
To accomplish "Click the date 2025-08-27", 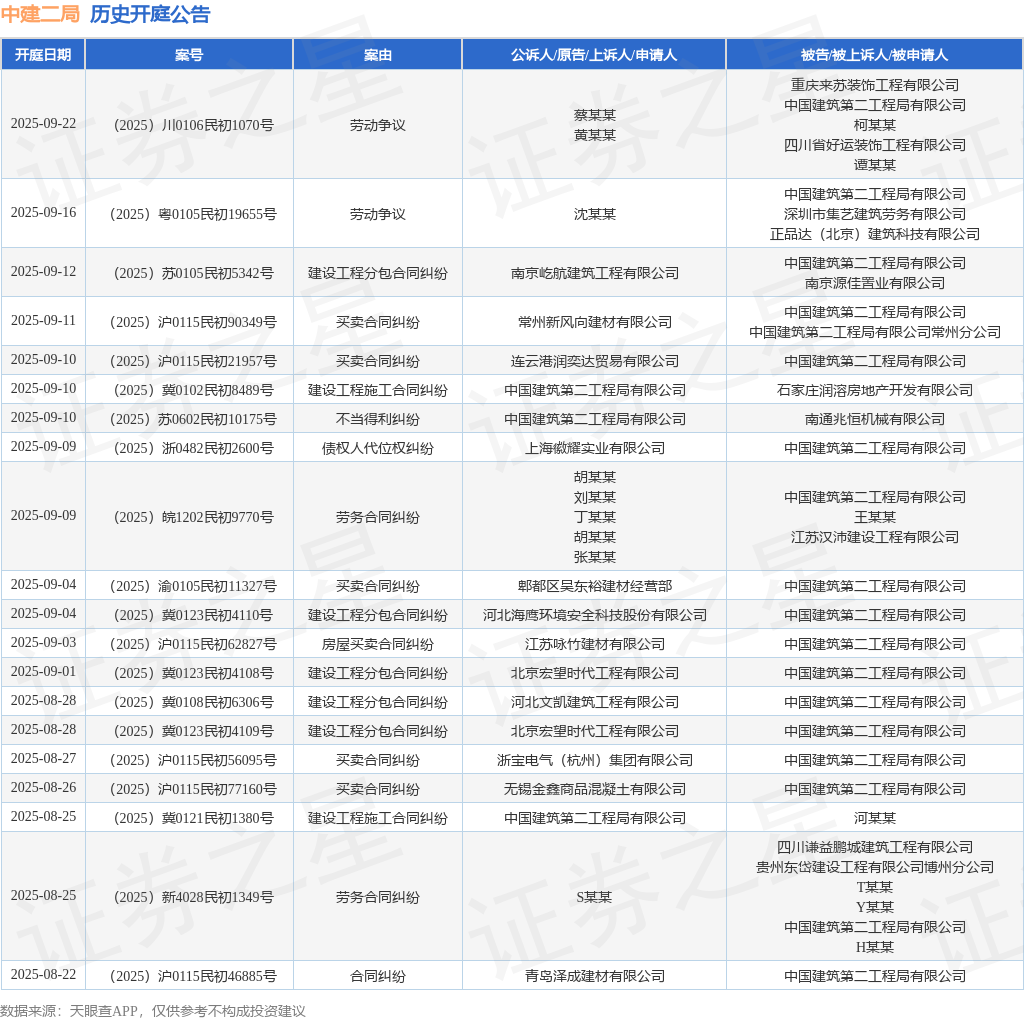I will (43, 759).
